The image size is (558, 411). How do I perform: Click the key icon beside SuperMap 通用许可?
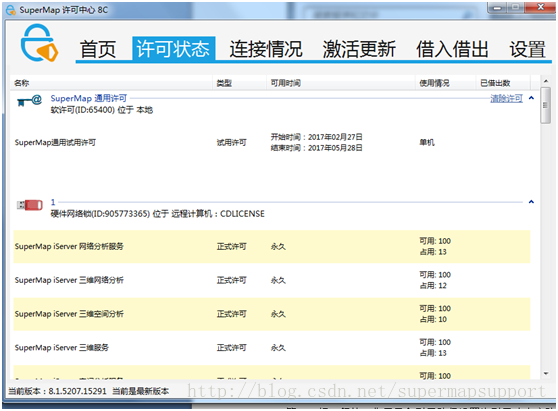point(29,101)
